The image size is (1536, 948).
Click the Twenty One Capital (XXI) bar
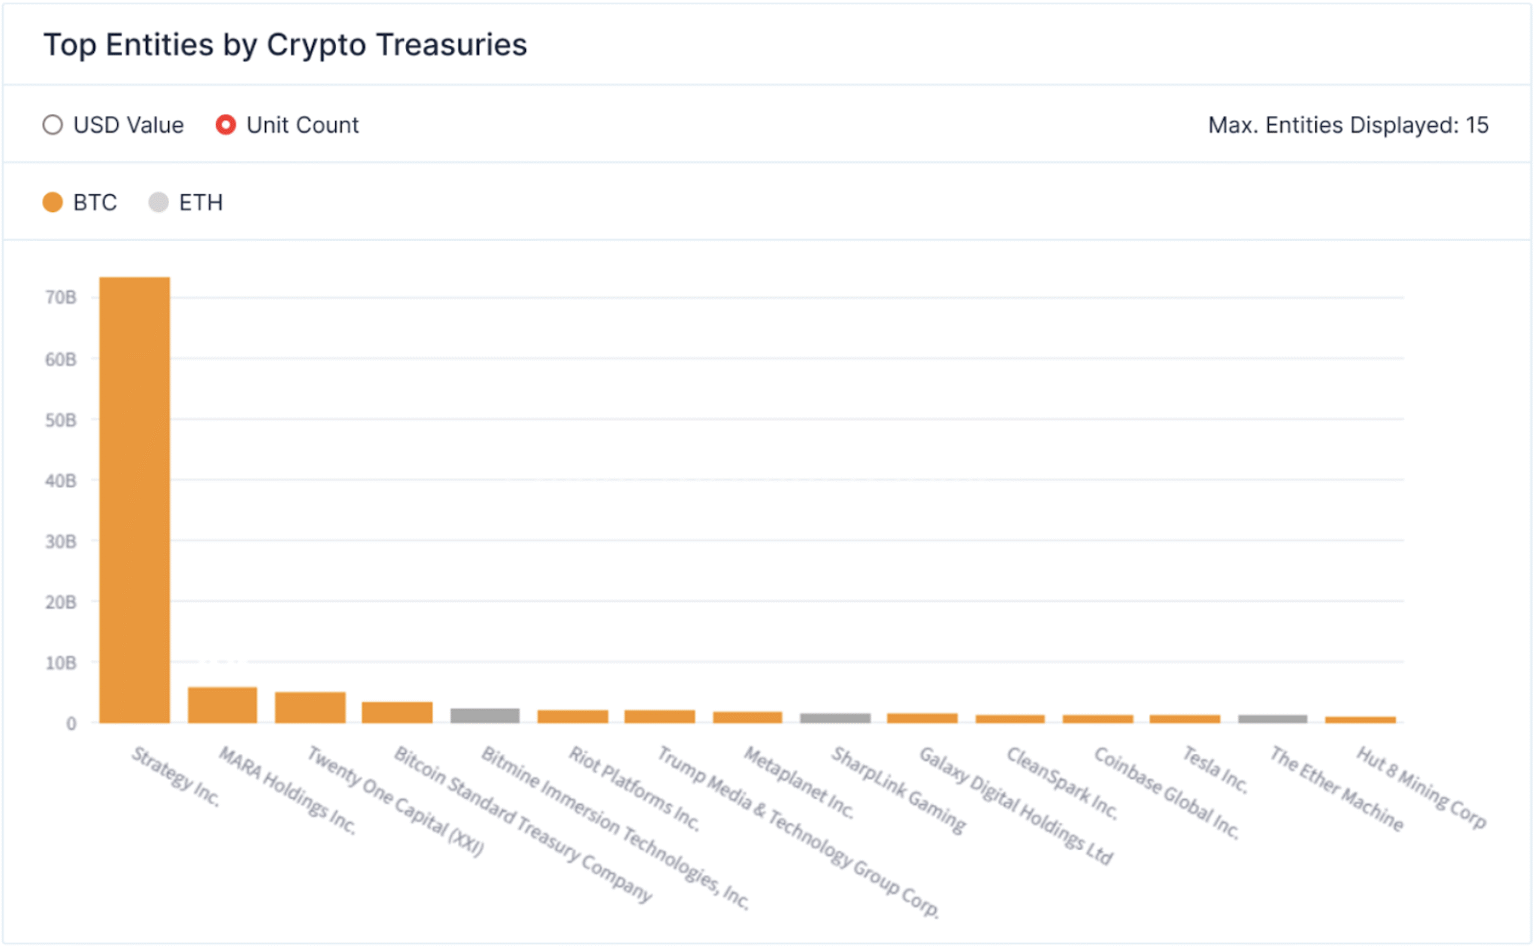(310, 708)
